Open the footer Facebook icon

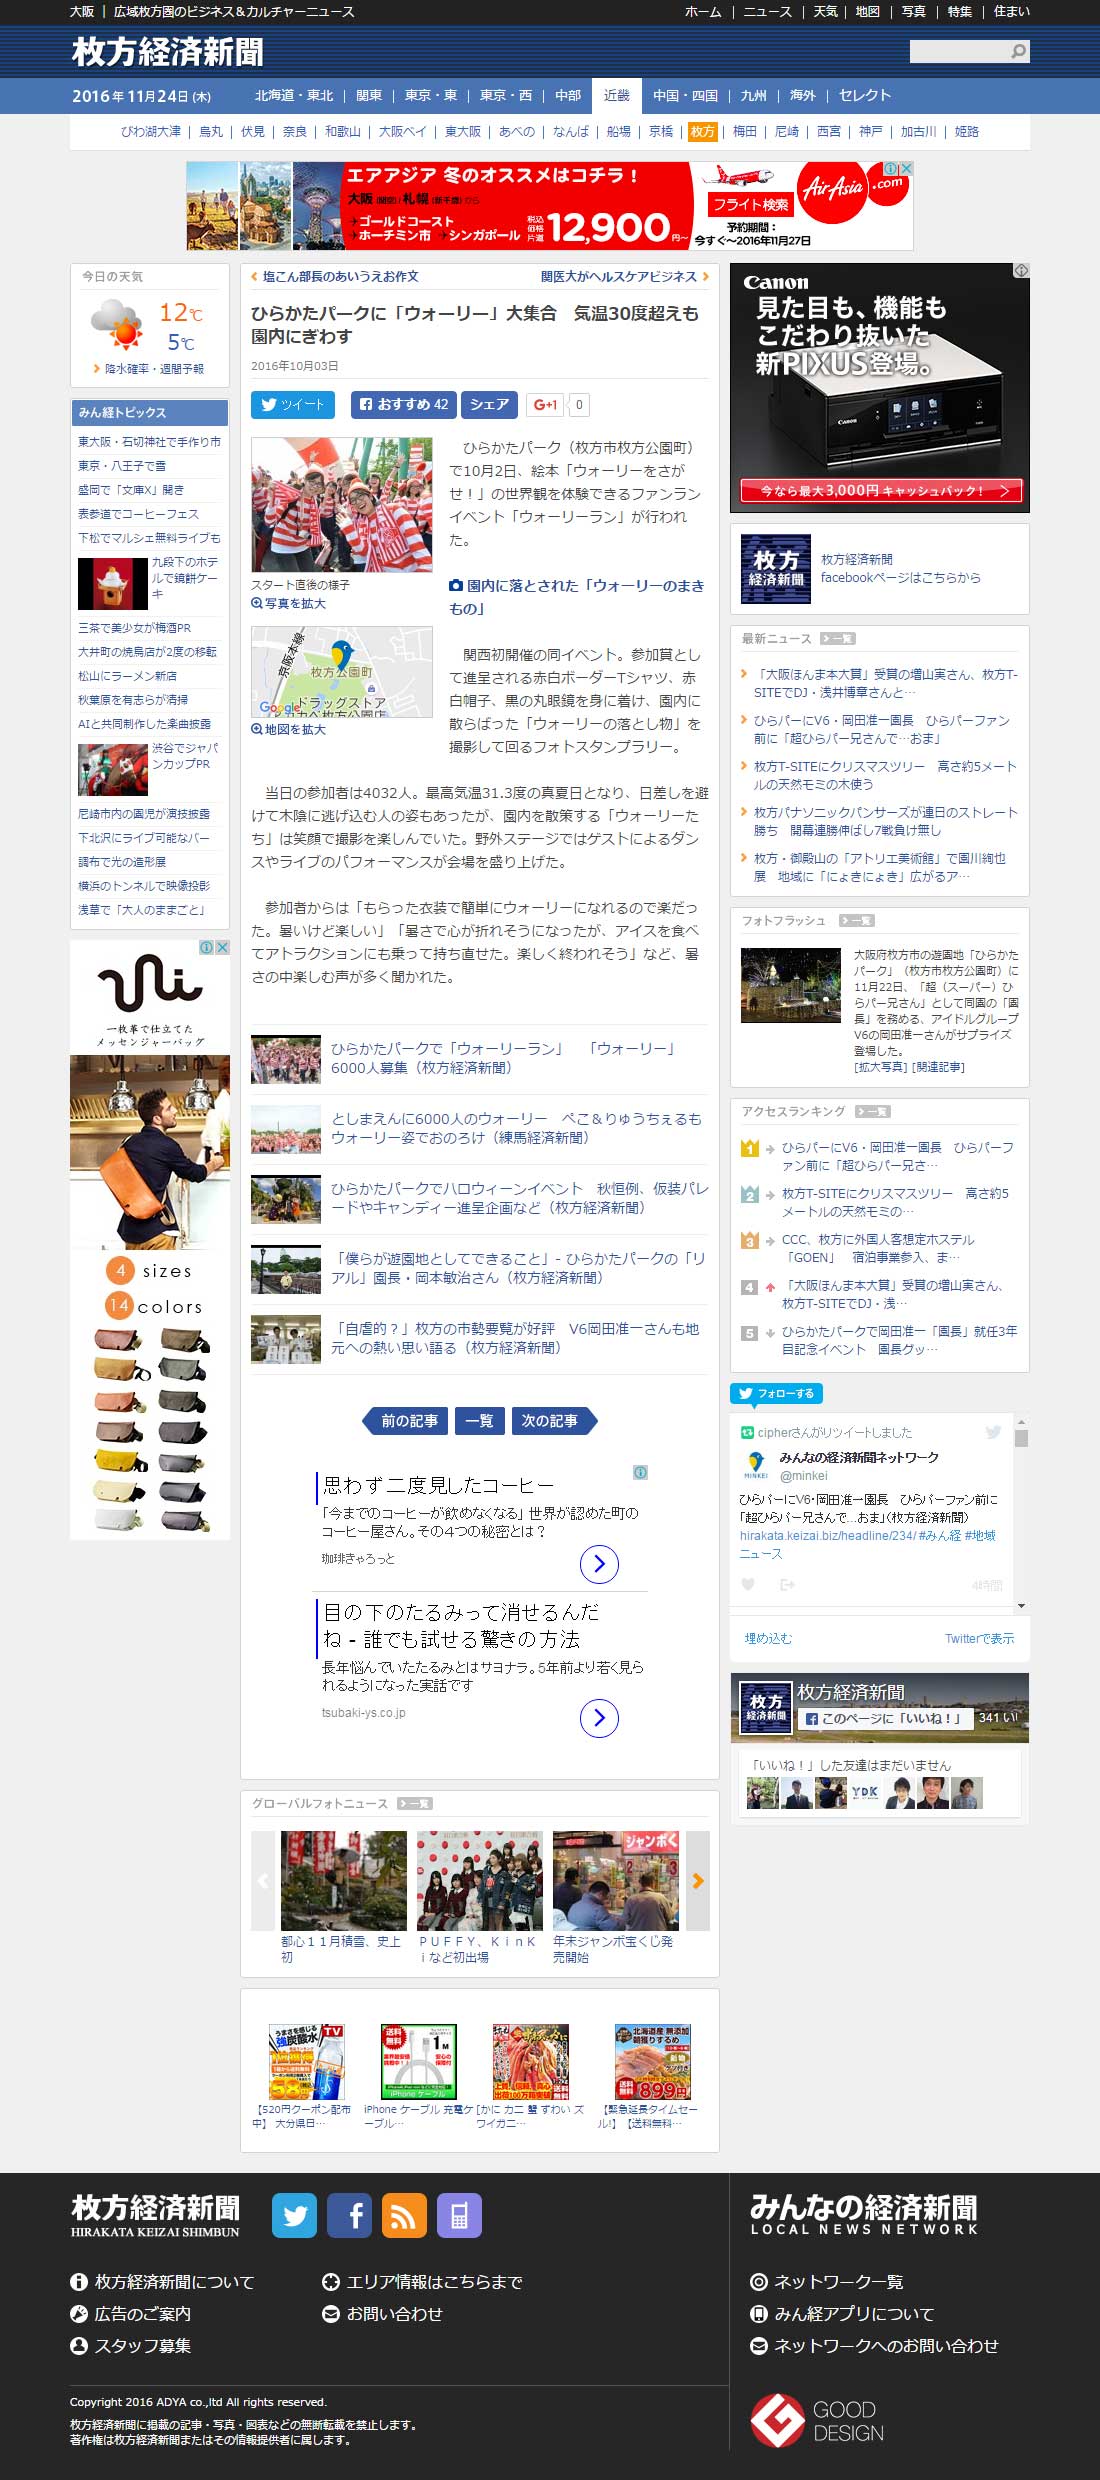click(x=349, y=2215)
